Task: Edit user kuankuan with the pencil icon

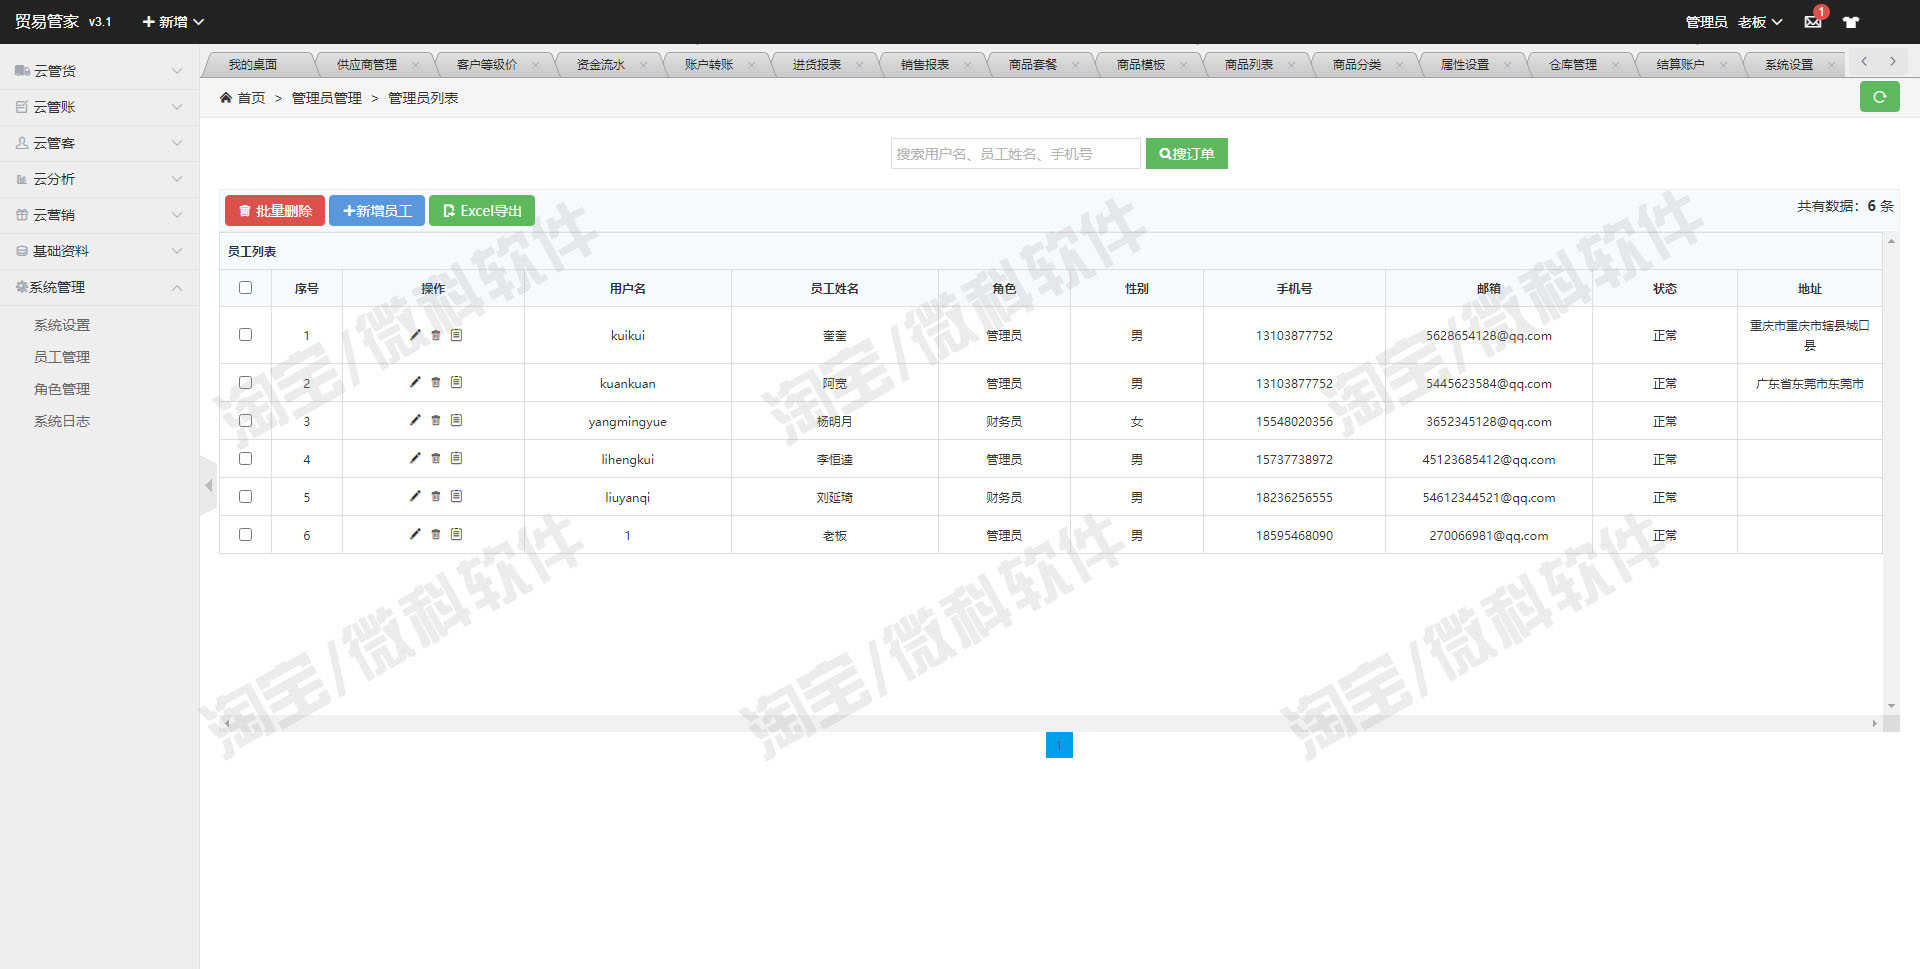Action: click(x=415, y=382)
